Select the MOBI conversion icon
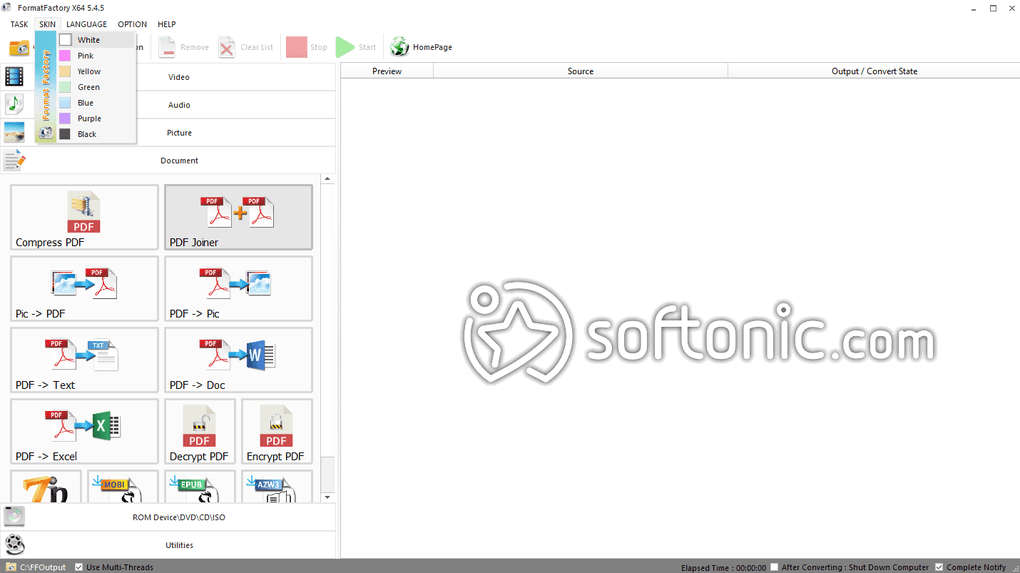Screen dimensions: 1020x573 123,487
